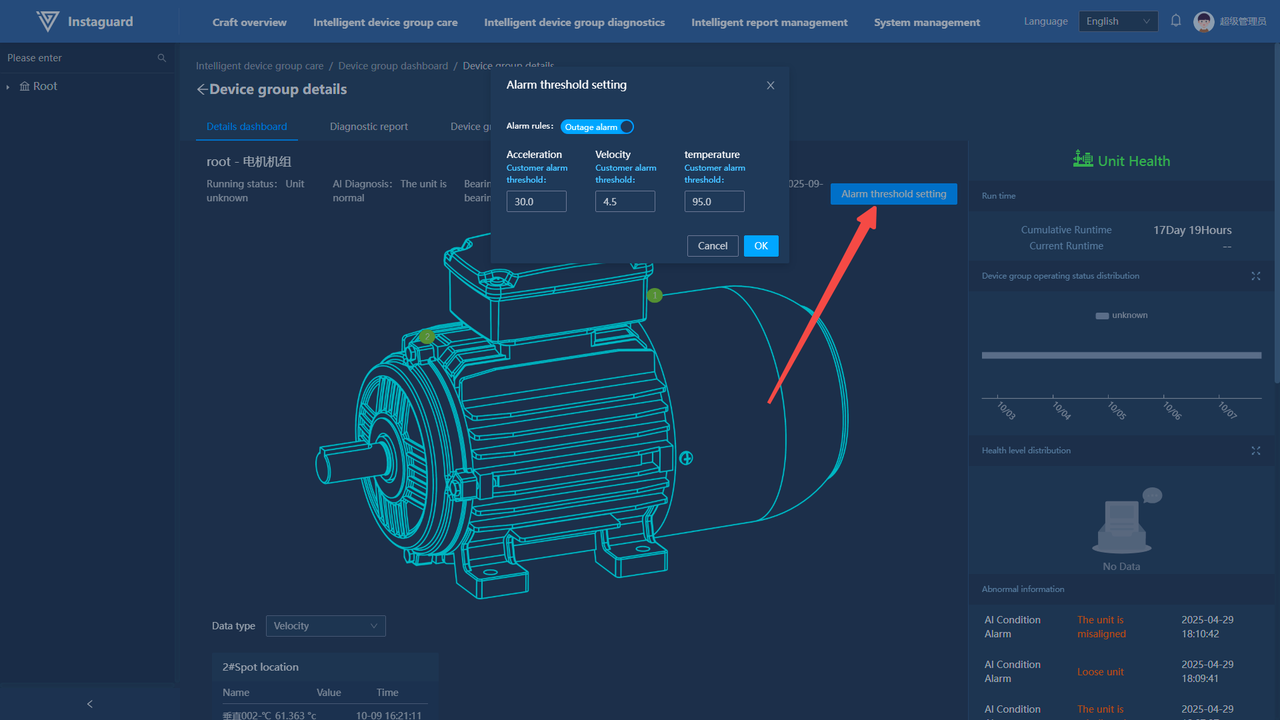Switch to the Diagnostic report tab
This screenshot has width=1280, height=720.
368,127
